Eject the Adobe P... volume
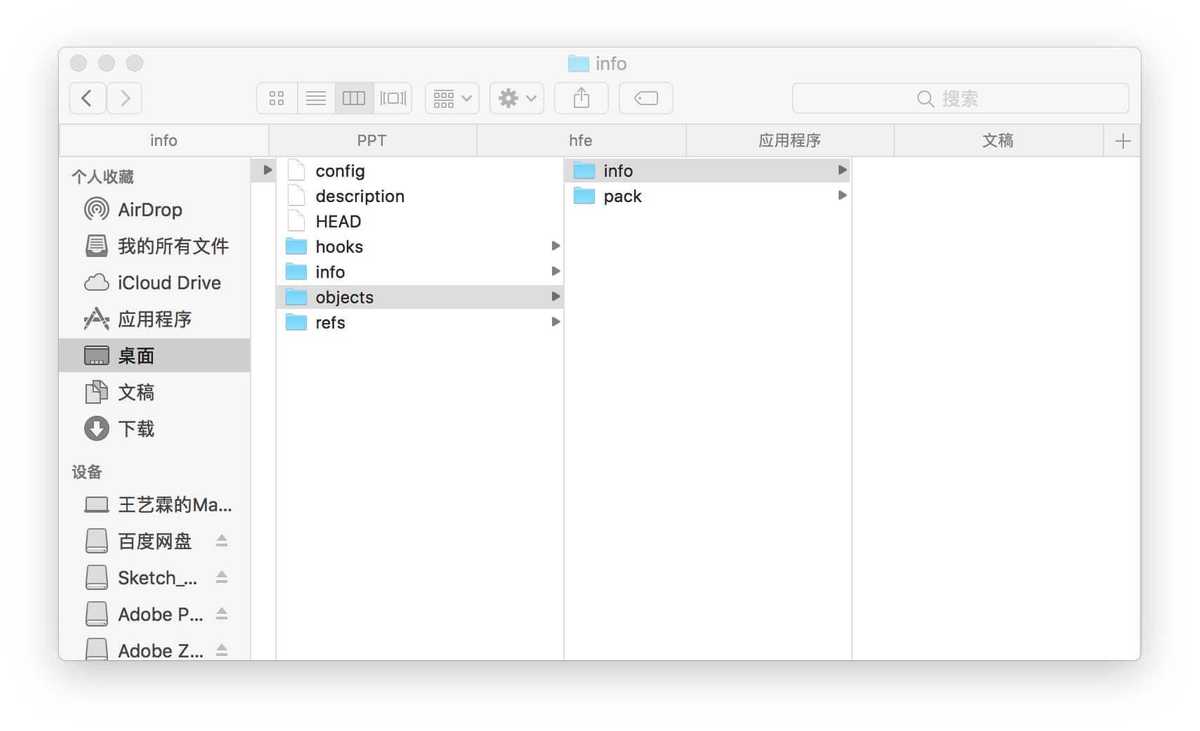Viewport: 1200px width, 731px height. [x=222, y=614]
